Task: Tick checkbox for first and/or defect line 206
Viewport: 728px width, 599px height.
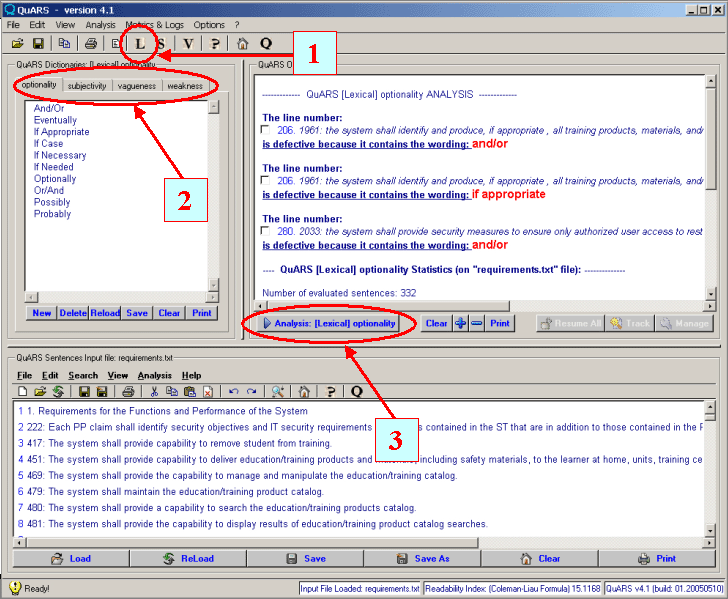Action: pyautogui.click(x=265, y=130)
